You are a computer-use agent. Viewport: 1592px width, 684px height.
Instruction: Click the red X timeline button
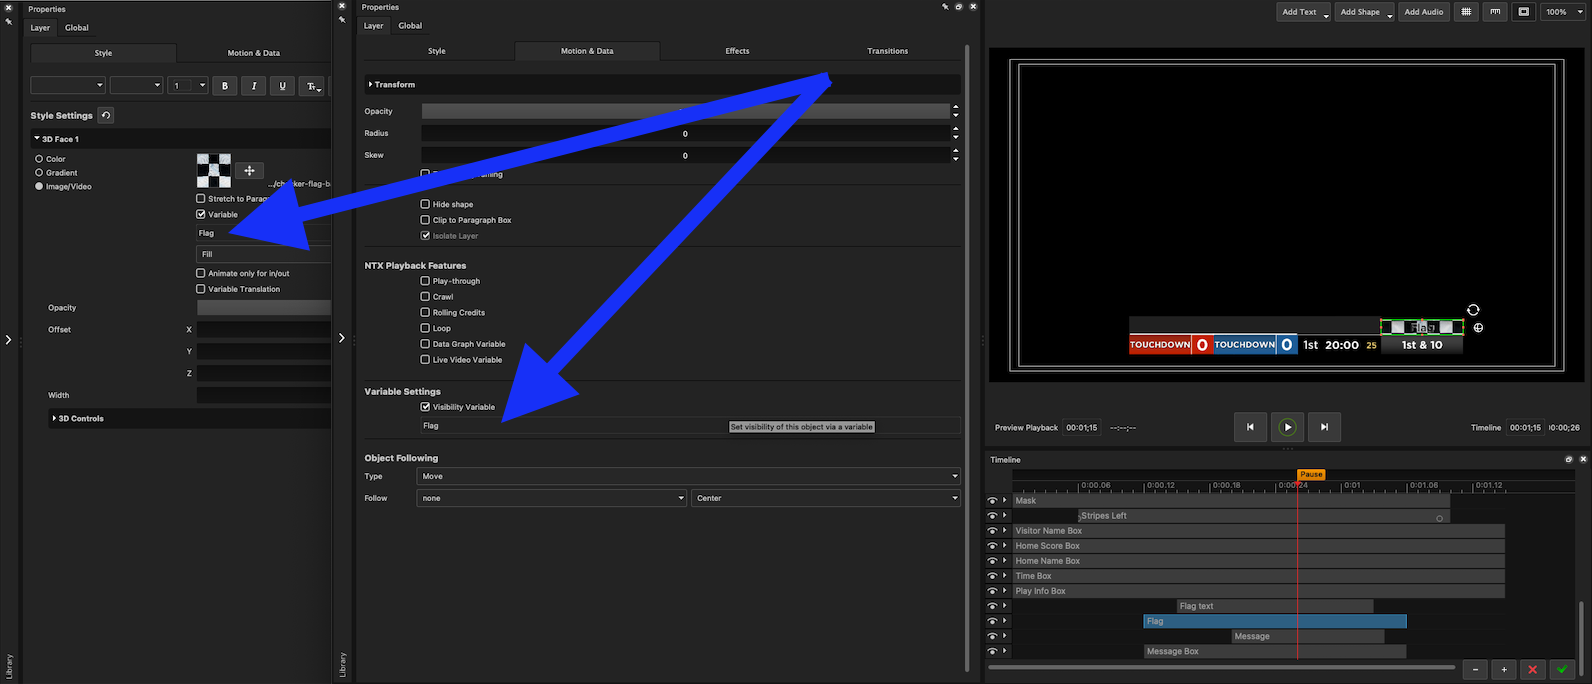(1532, 669)
